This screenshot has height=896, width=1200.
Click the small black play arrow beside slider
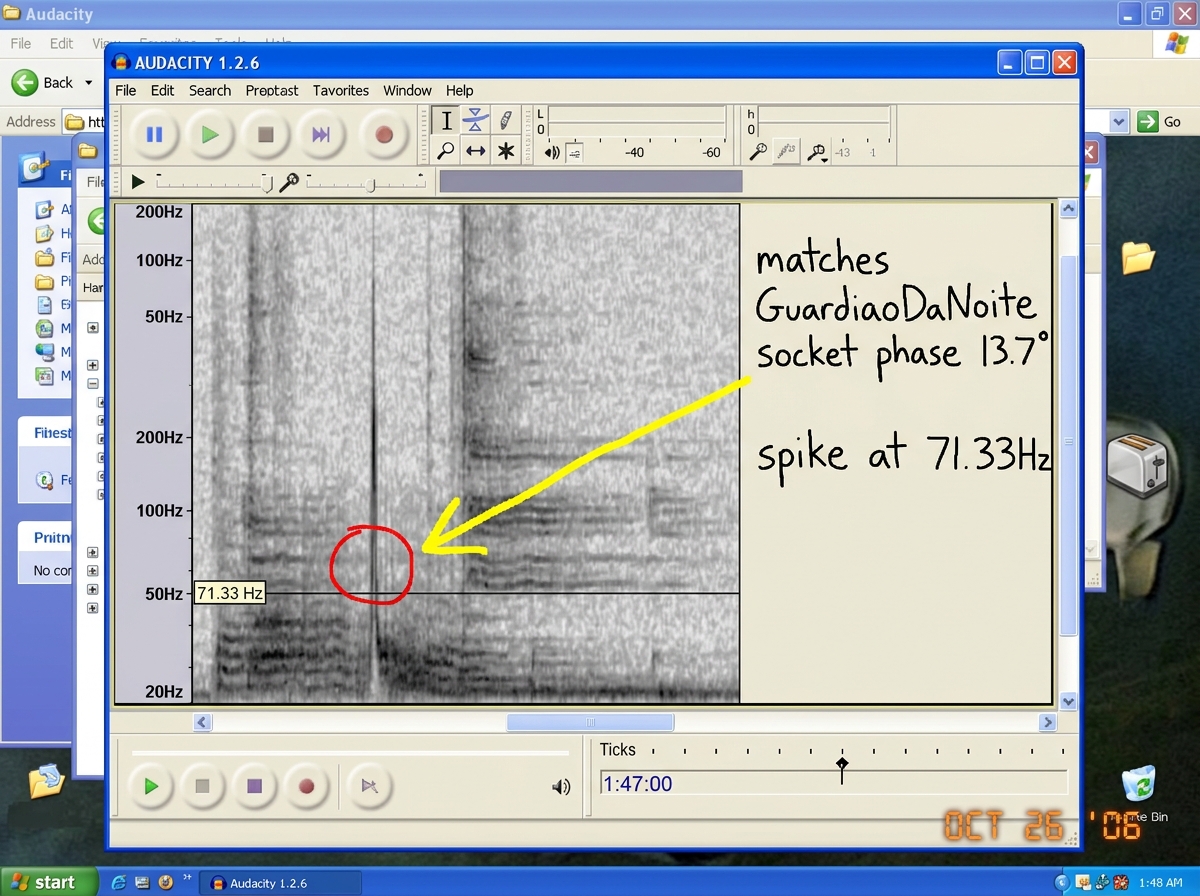click(138, 182)
